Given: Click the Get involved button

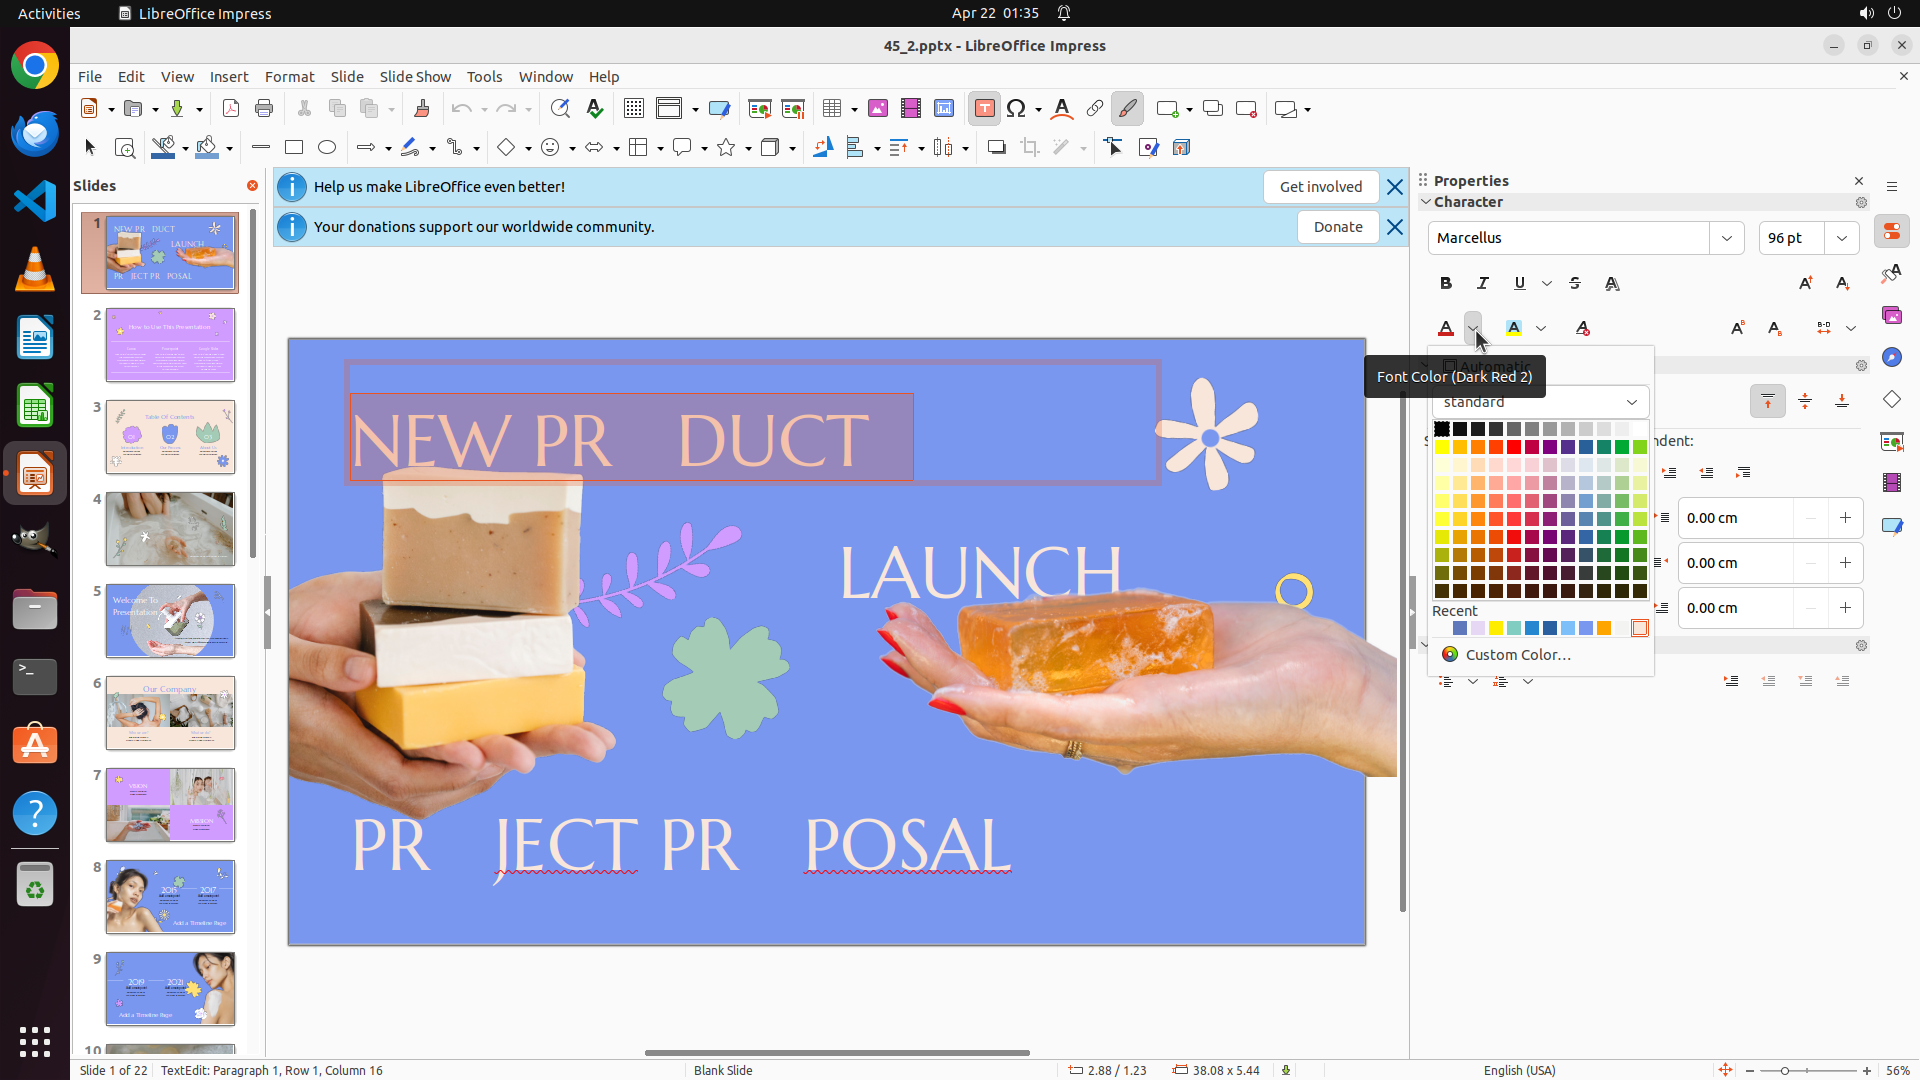Looking at the screenshot, I should pyautogui.click(x=1320, y=187).
